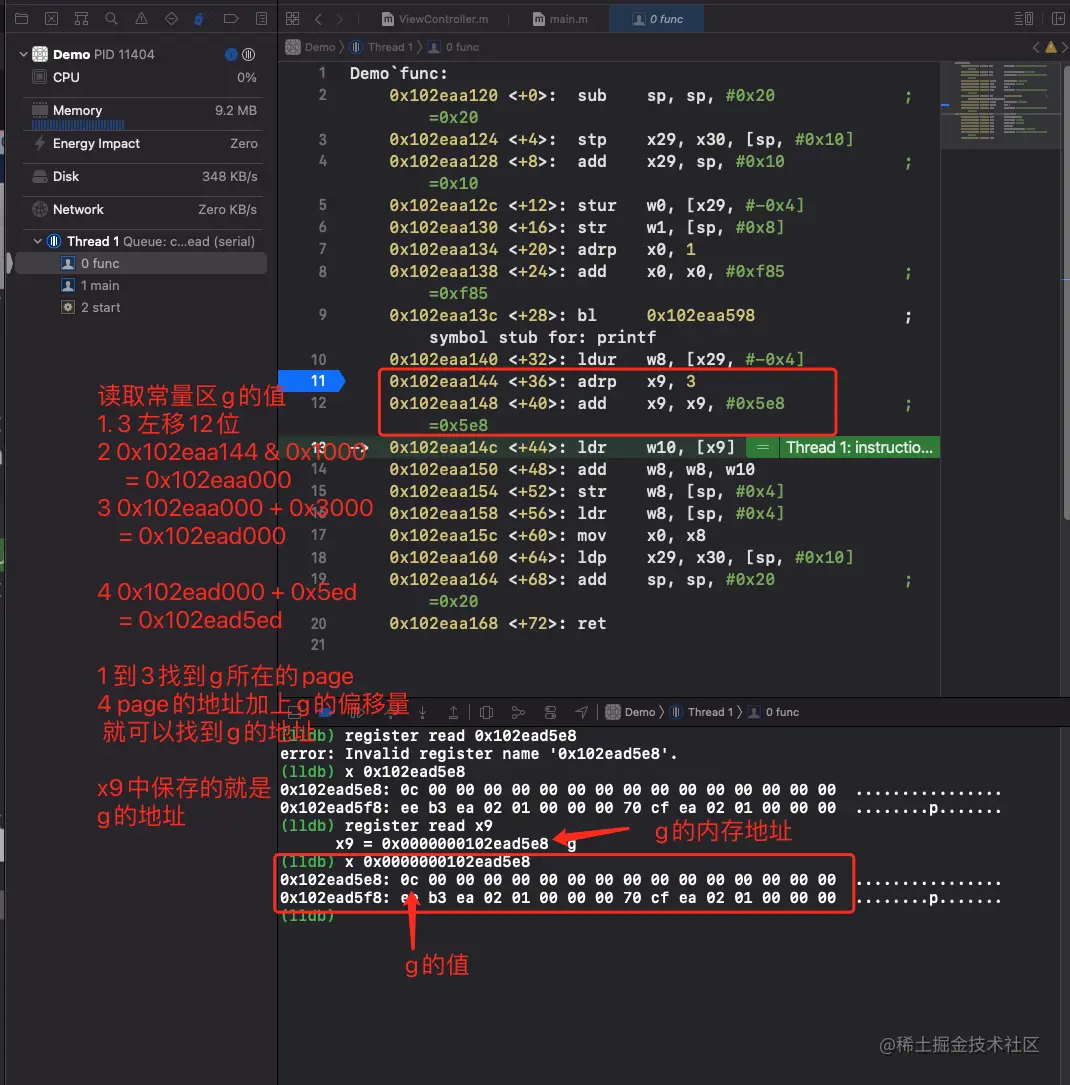Open the Breakpoint navigator tag icon
The width and height of the screenshot is (1070, 1085).
click(231, 19)
